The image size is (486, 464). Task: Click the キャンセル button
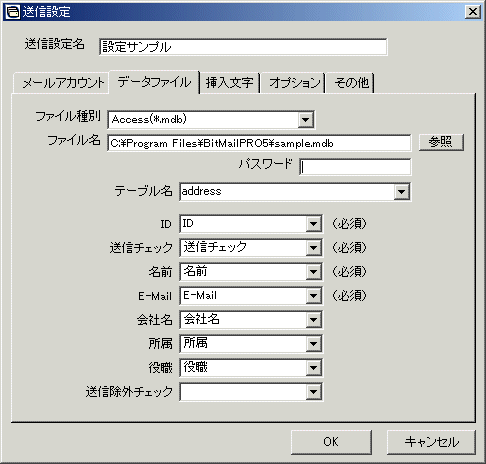431,442
